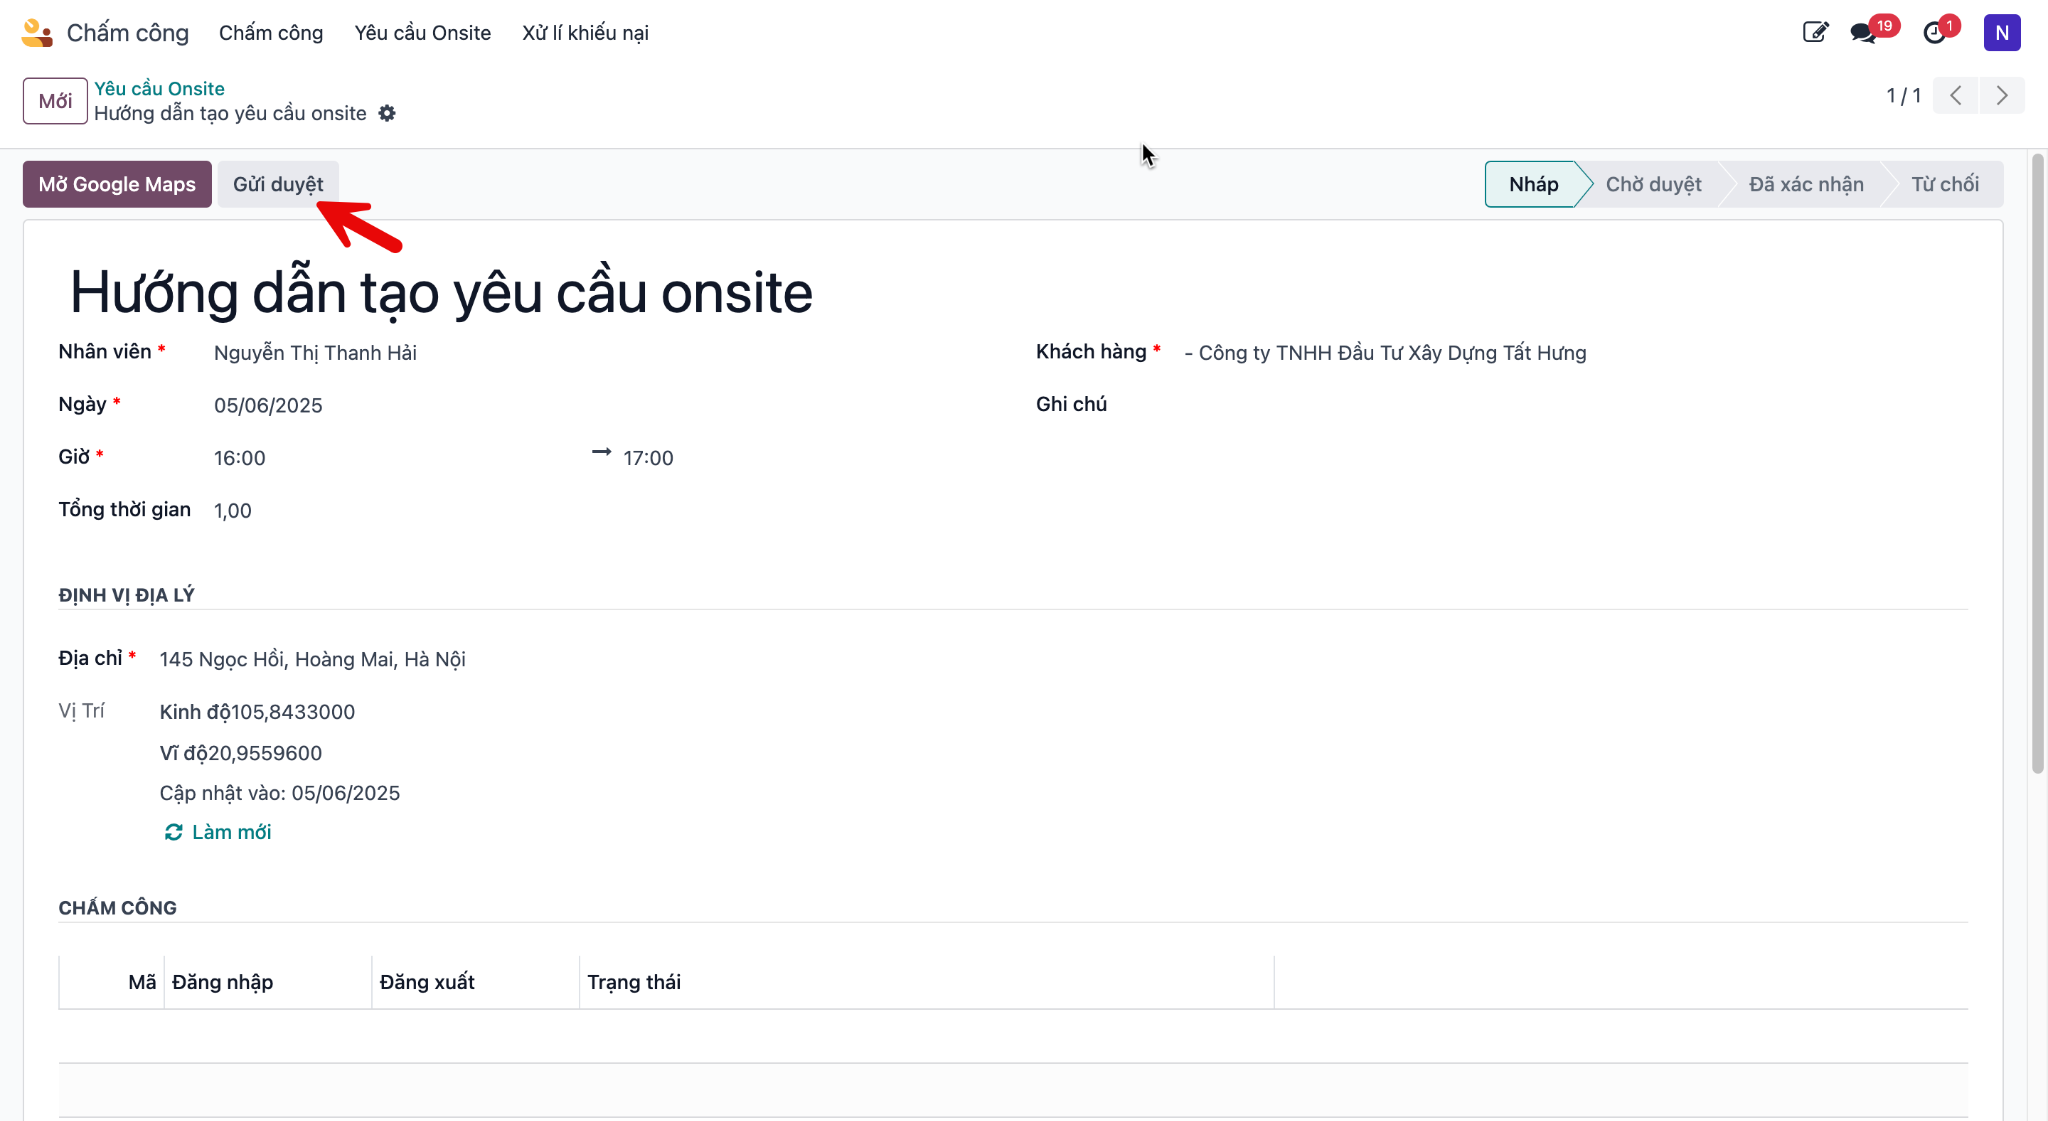The height and width of the screenshot is (1121, 2048).
Task: Click the 1 / 1 pager counter
Action: point(1903,96)
